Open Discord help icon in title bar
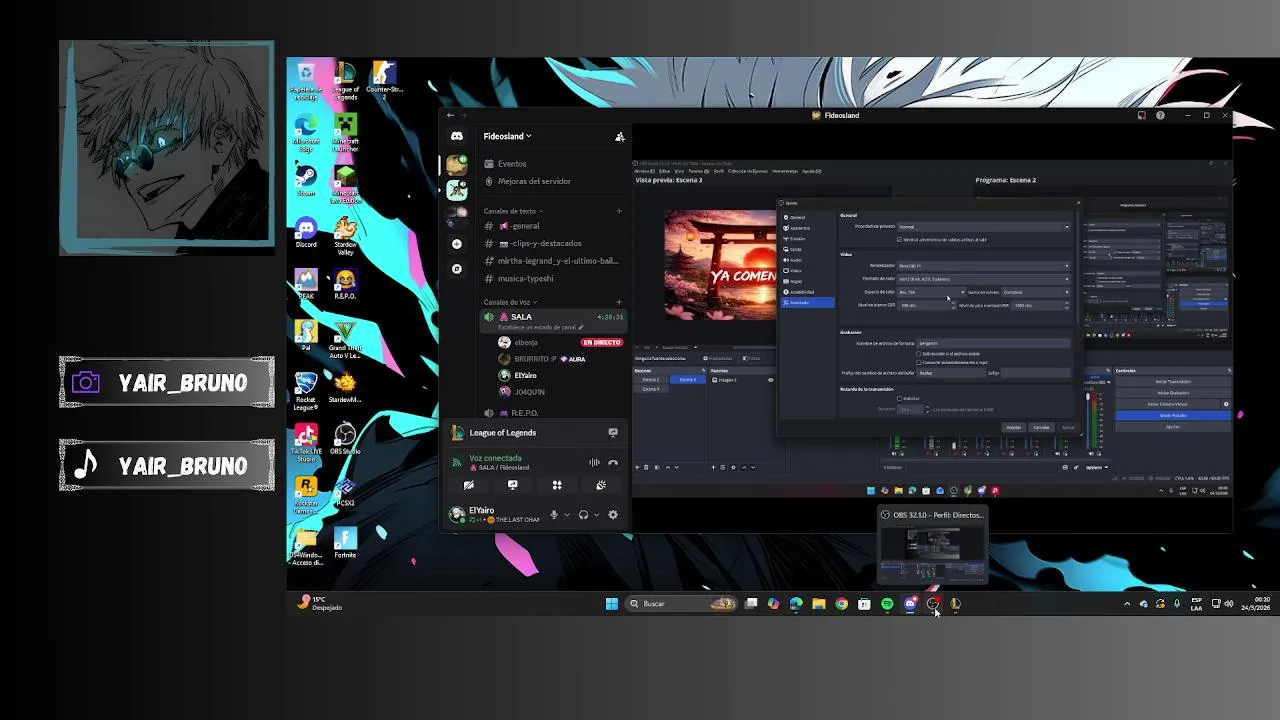Screen dimensions: 1280x720 [1160, 115]
